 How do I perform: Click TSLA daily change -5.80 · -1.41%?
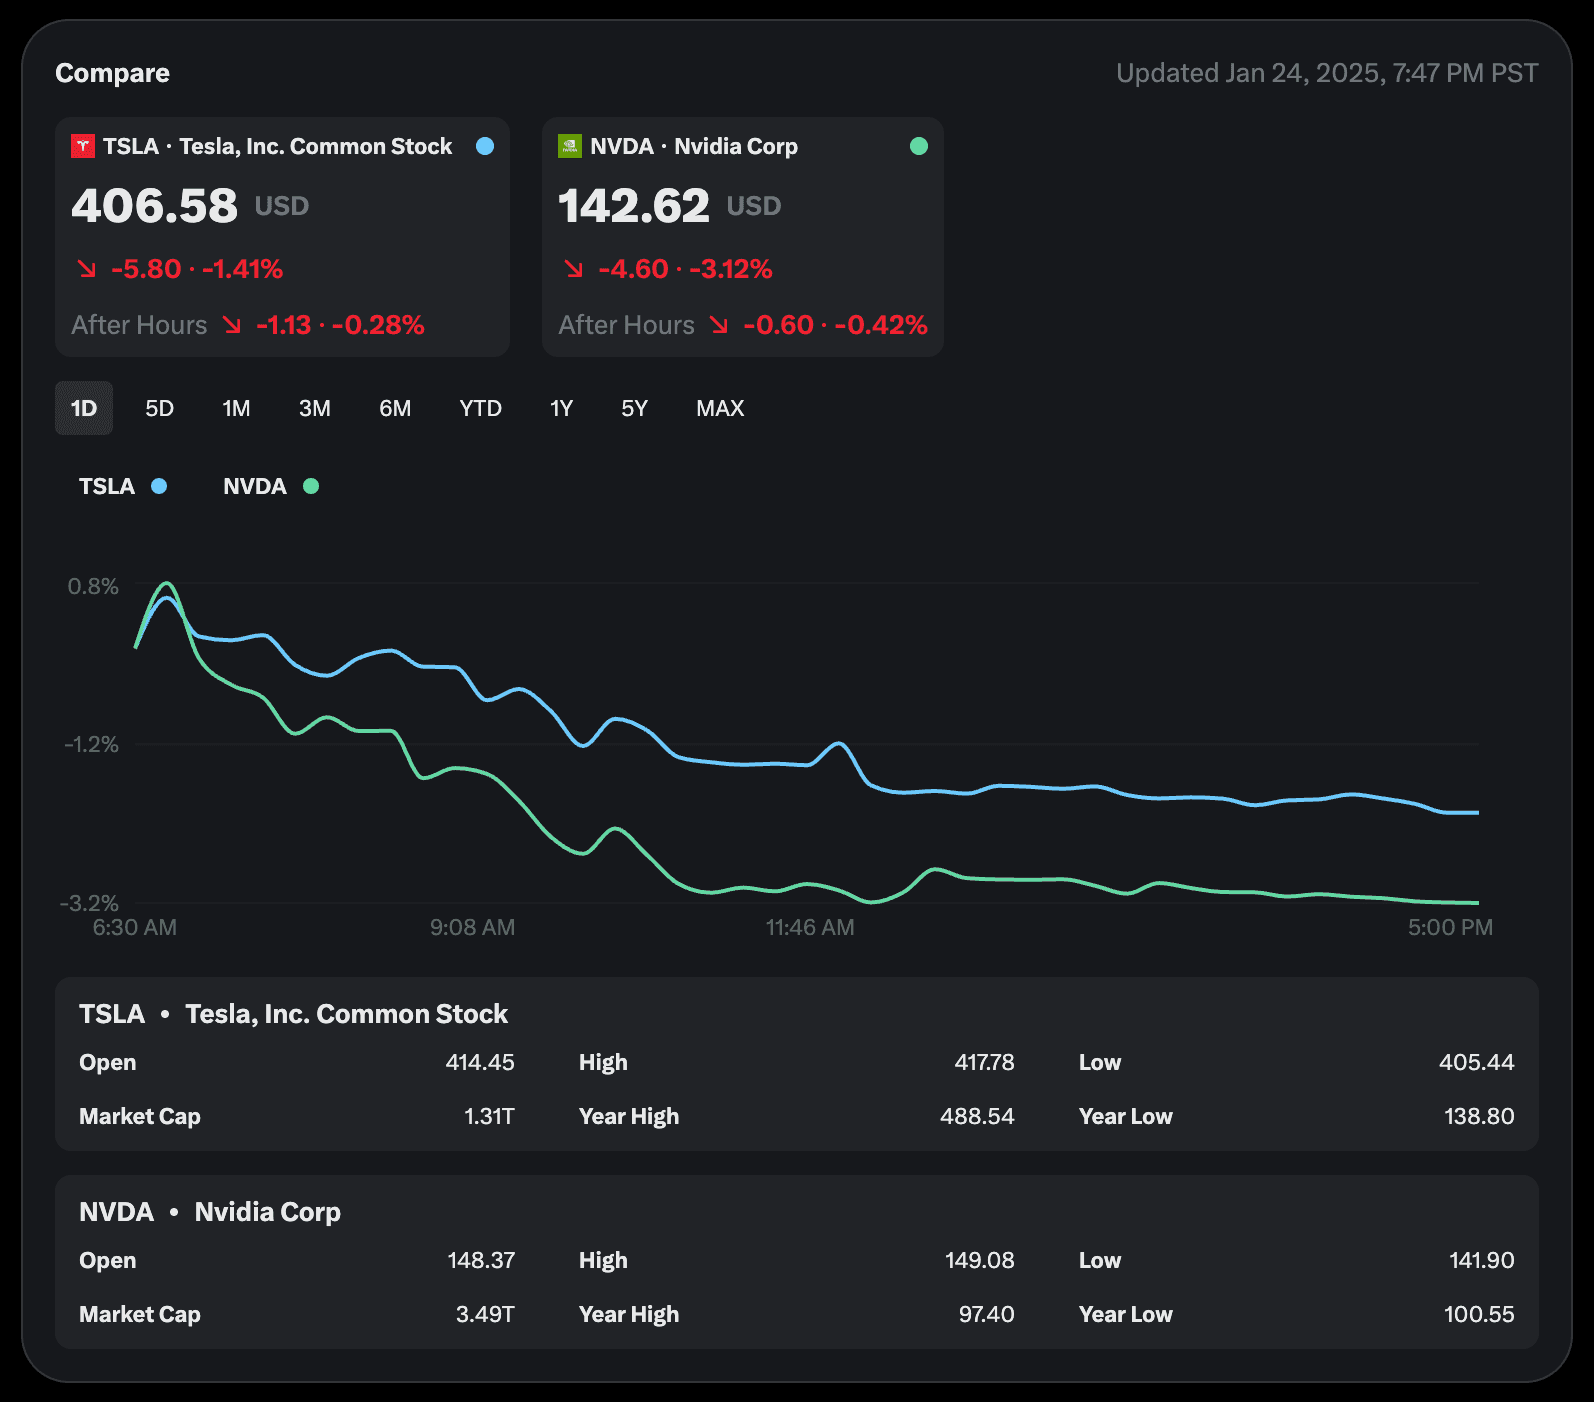[197, 269]
